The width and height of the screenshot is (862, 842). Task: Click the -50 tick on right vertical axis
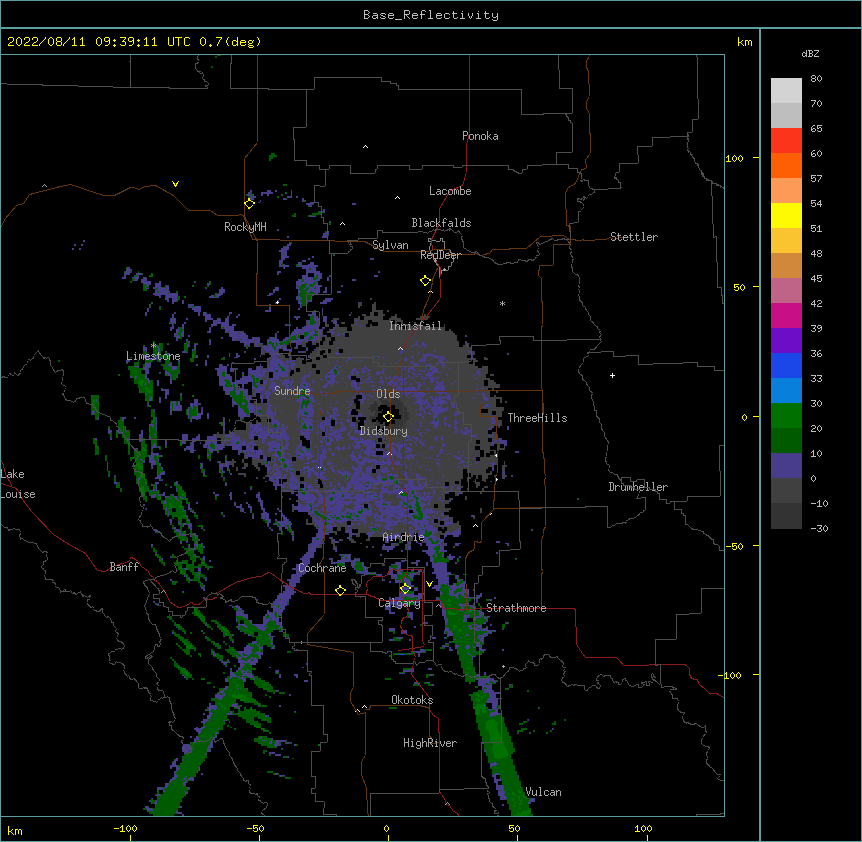click(x=734, y=546)
